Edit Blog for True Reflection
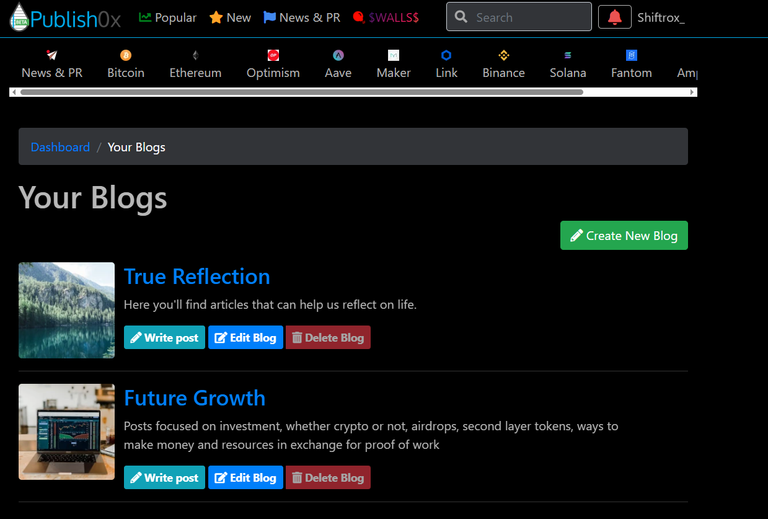 (245, 337)
